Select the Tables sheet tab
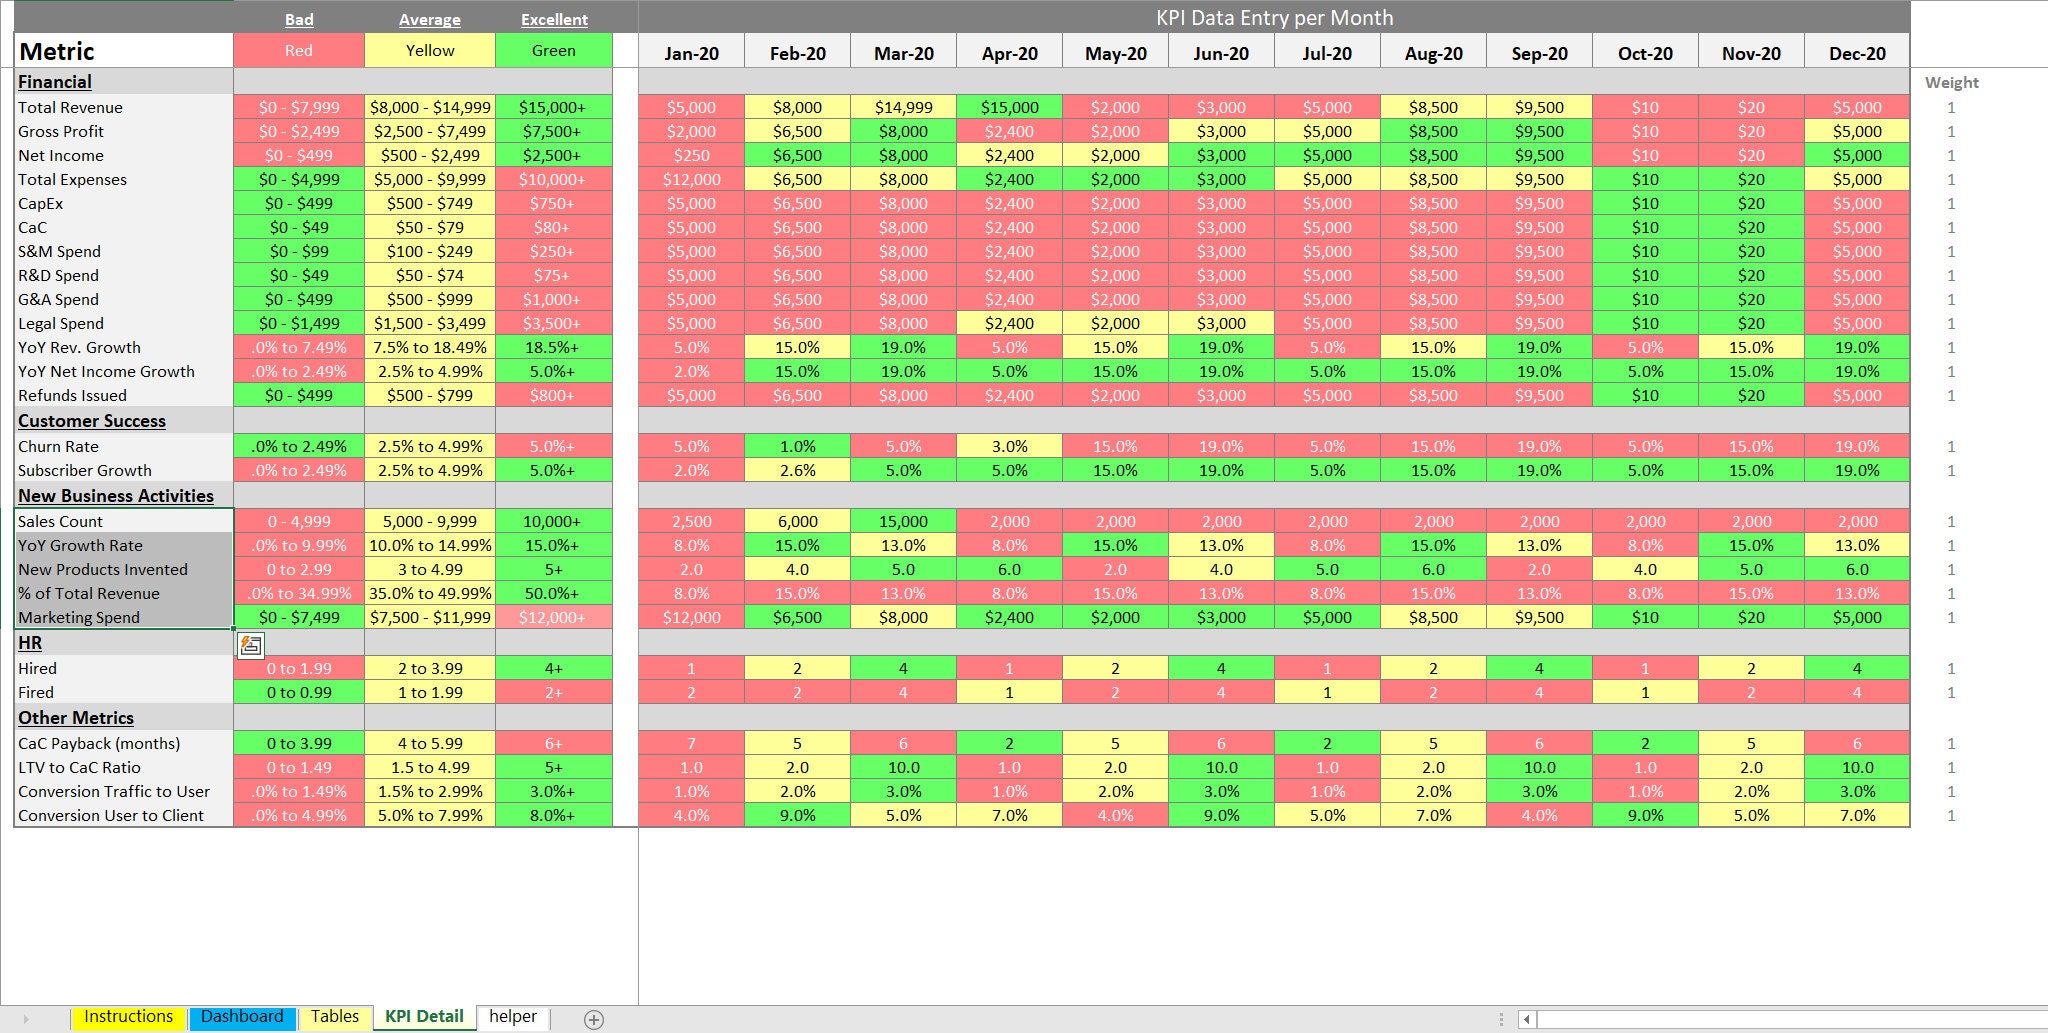This screenshot has width=2048, height=1033. (335, 1016)
